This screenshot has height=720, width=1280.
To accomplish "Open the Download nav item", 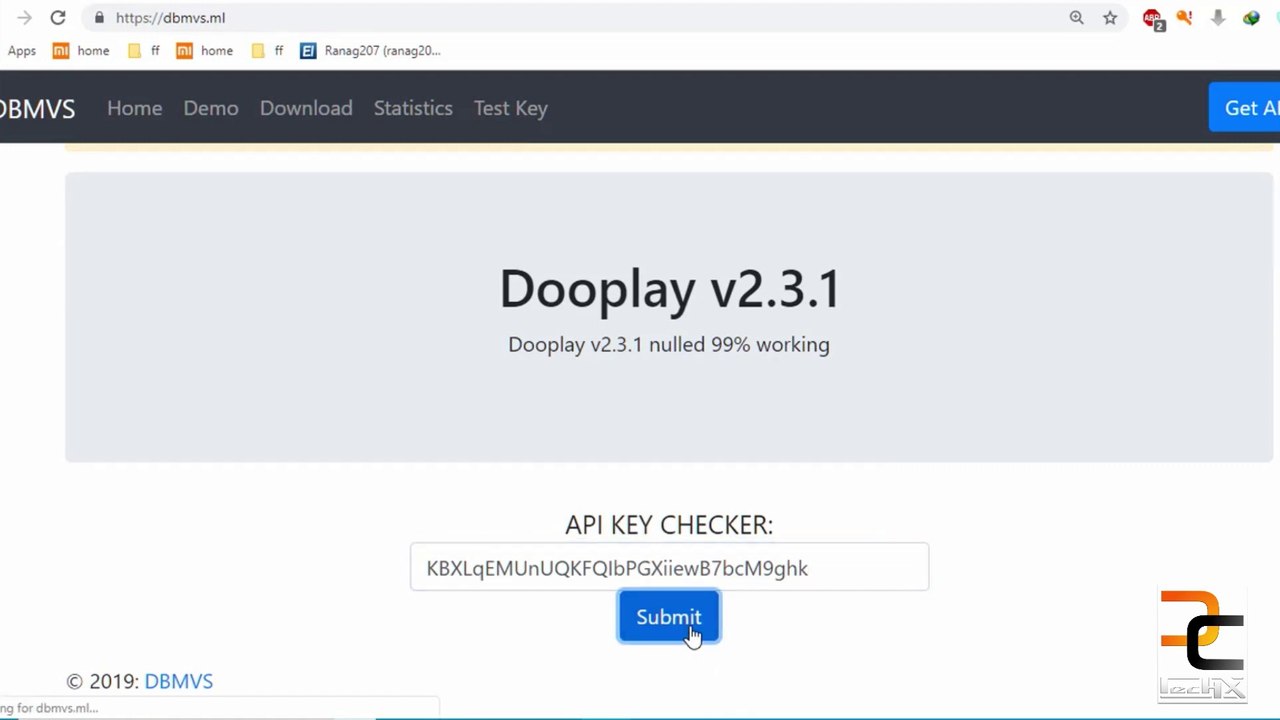I will [306, 108].
